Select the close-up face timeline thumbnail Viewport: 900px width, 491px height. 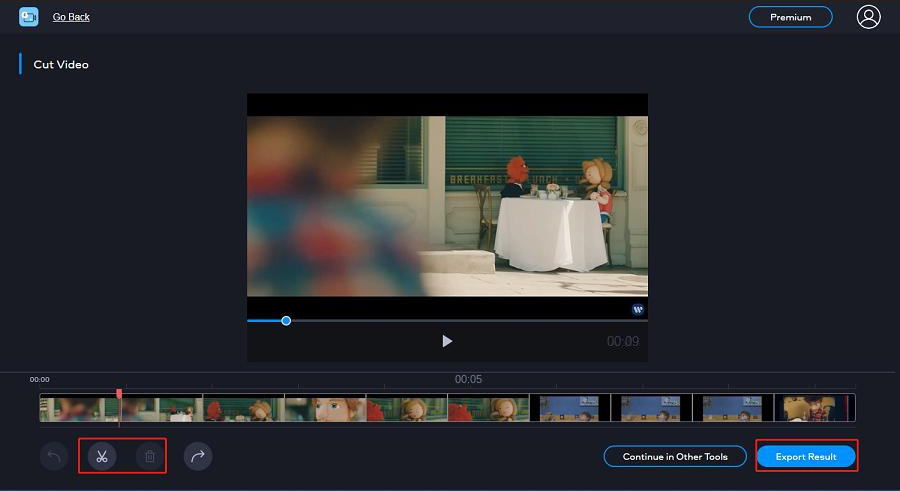[325, 408]
